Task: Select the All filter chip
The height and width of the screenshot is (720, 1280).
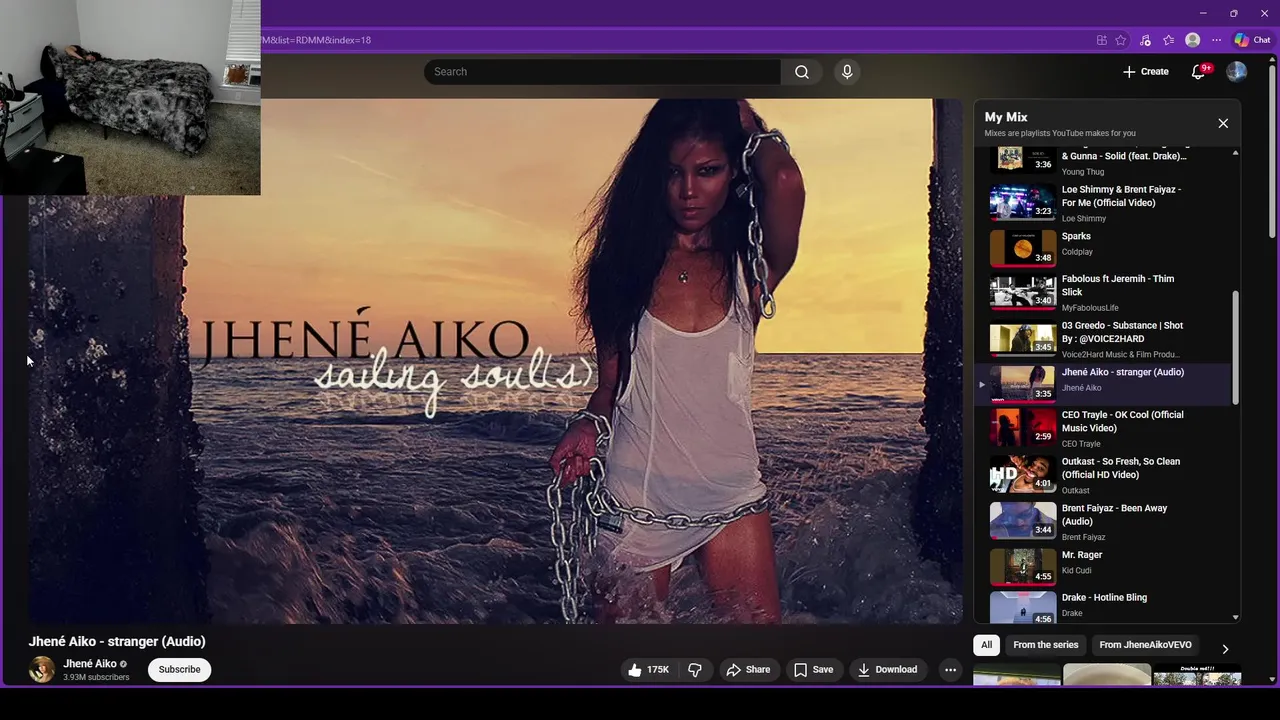Action: pos(986,645)
